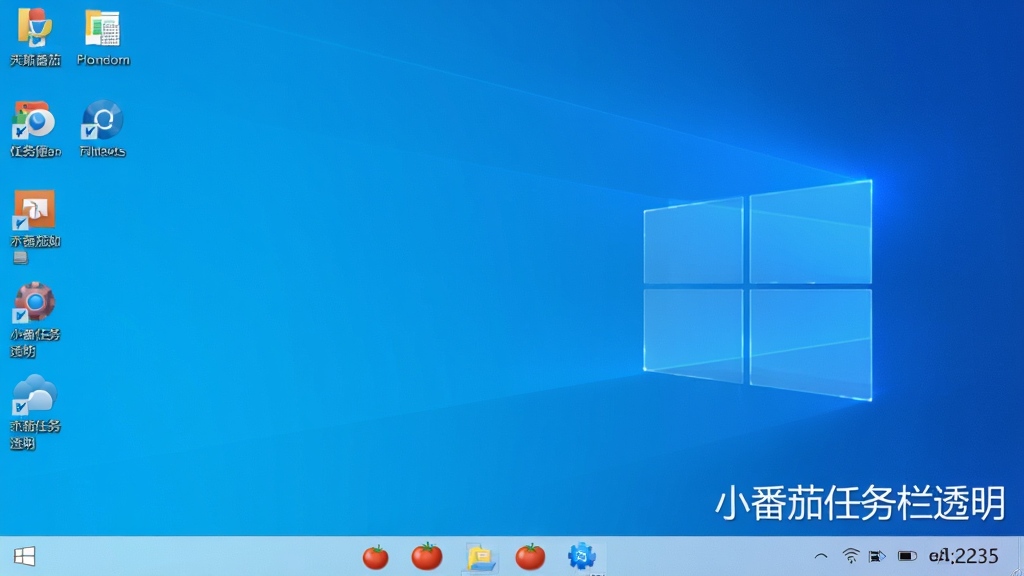
Task: Tick the checkbox on the red gear icon
Action: [x=20, y=316]
